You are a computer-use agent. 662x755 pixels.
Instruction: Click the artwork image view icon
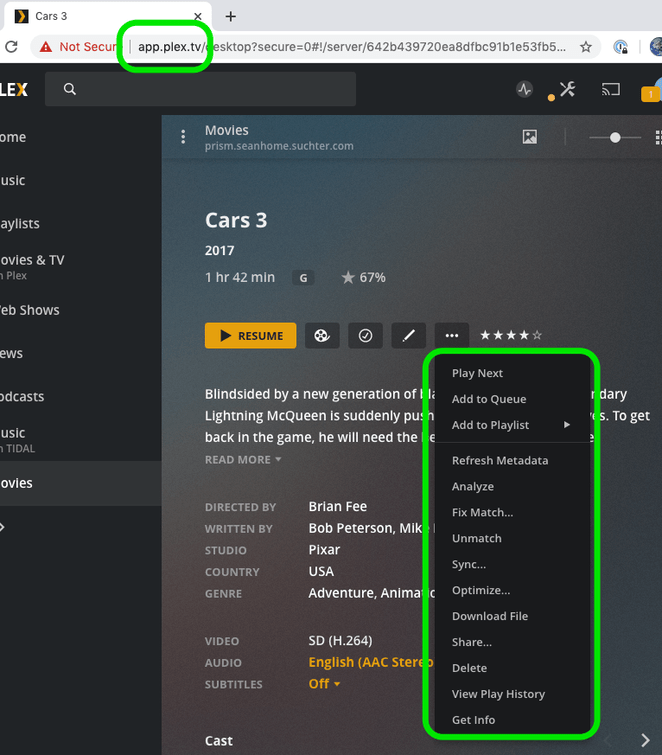point(530,137)
